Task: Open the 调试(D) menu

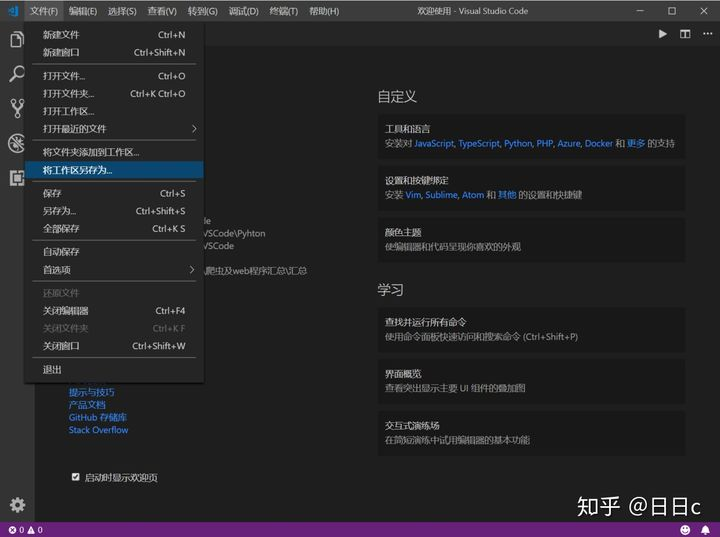Action: pyautogui.click(x=243, y=11)
